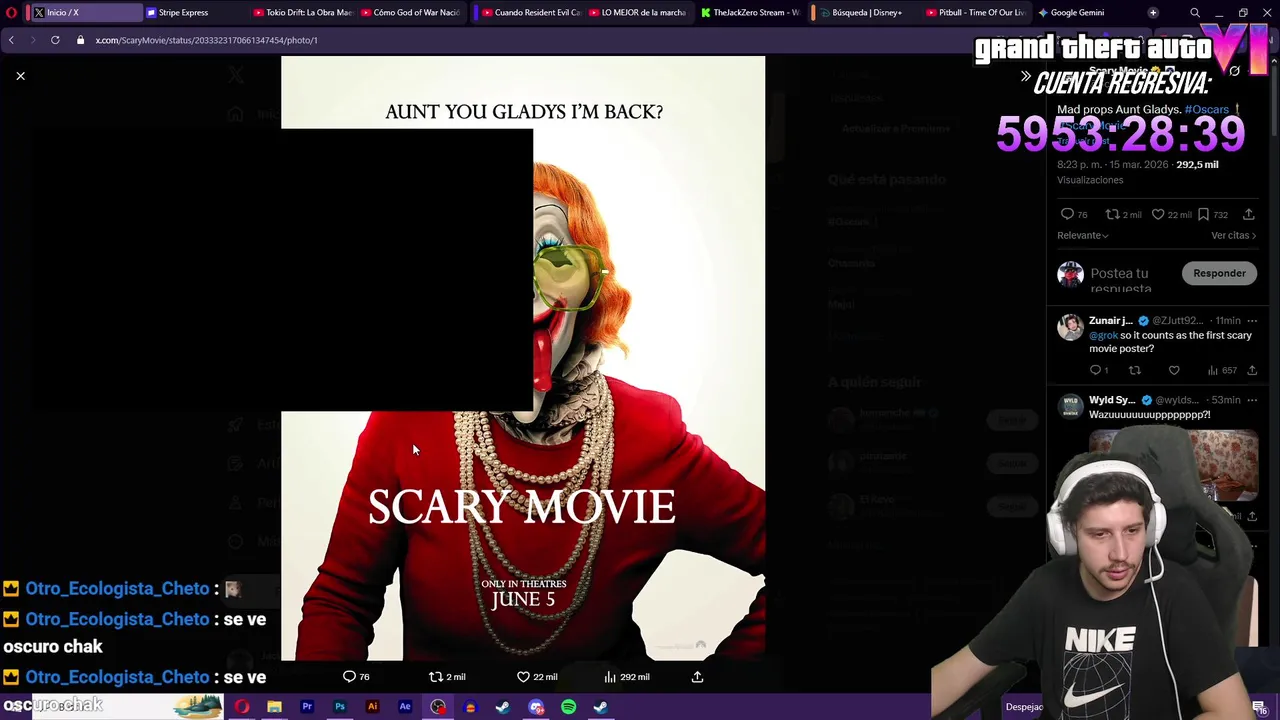Open the Relevante sort dropdown
The height and width of the screenshot is (720, 1280).
tap(1082, 236)
